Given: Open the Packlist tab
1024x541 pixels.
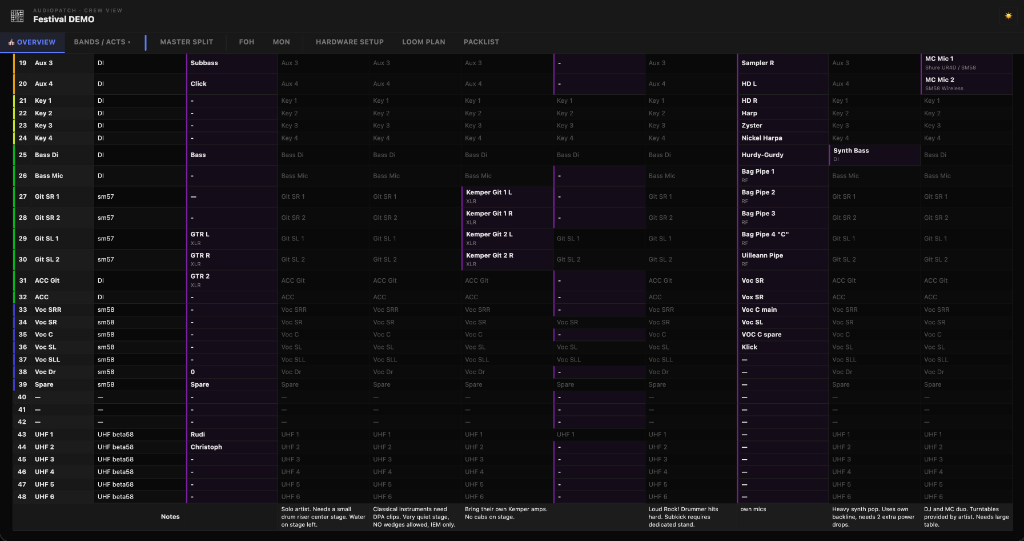Looking at the screenshot, I should click(x=481, y=42).
